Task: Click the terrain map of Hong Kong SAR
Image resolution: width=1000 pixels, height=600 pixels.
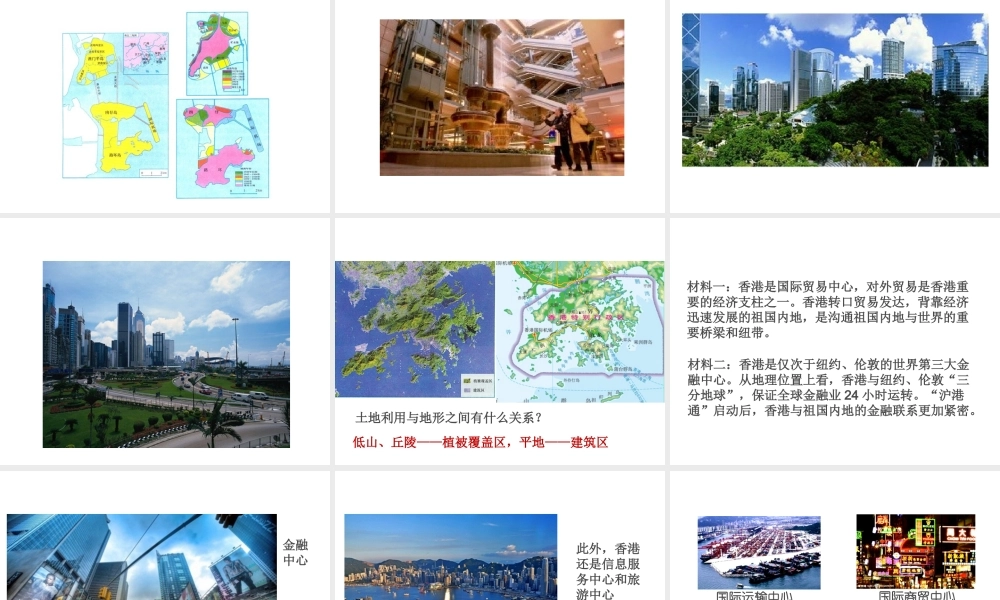Action: click(x=580, y=332)
